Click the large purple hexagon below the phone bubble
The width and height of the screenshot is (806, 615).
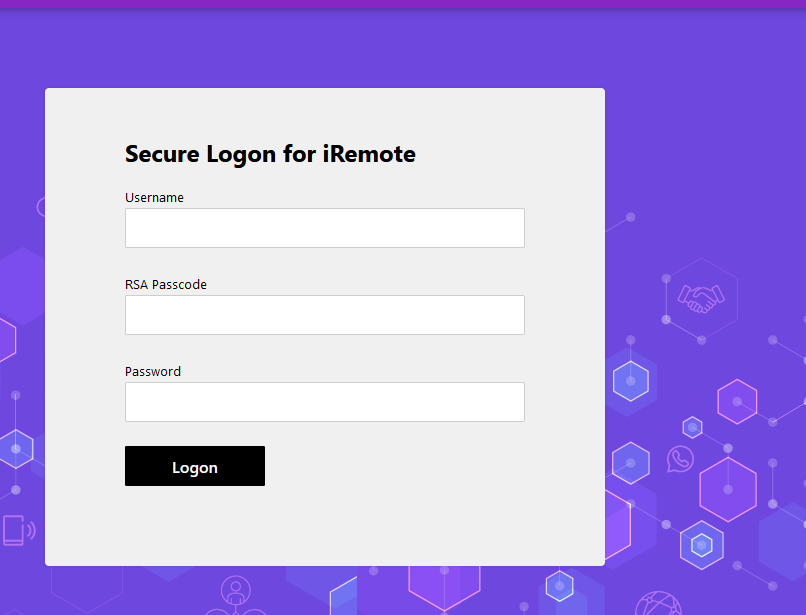[x=728, y=490]
